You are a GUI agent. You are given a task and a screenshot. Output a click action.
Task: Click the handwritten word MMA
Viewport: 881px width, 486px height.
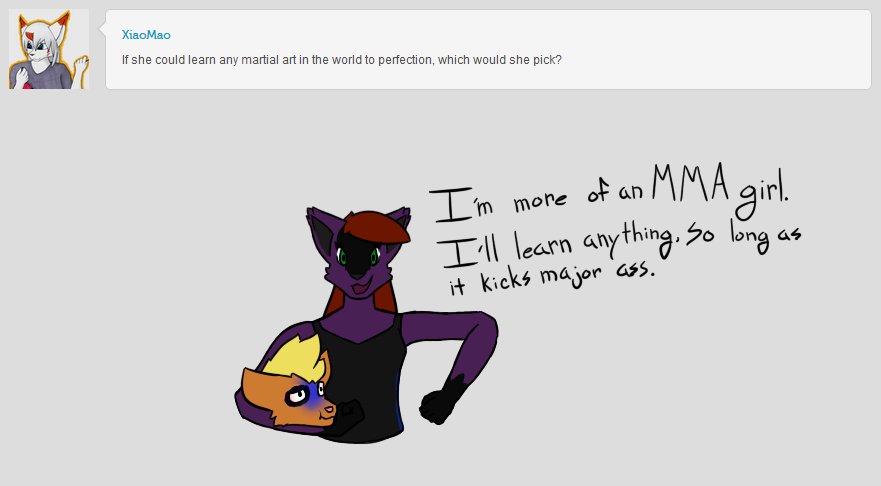pos(691,182)
